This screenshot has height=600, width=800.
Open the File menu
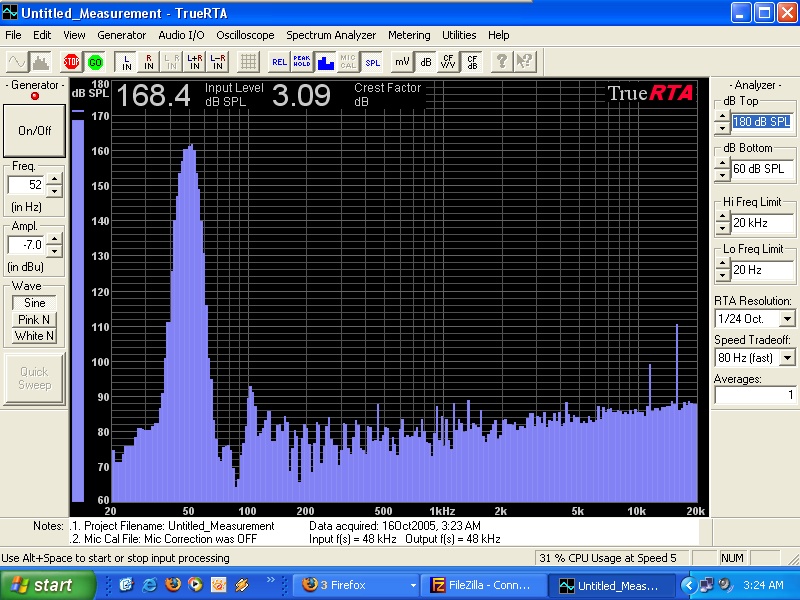(13, 35)
